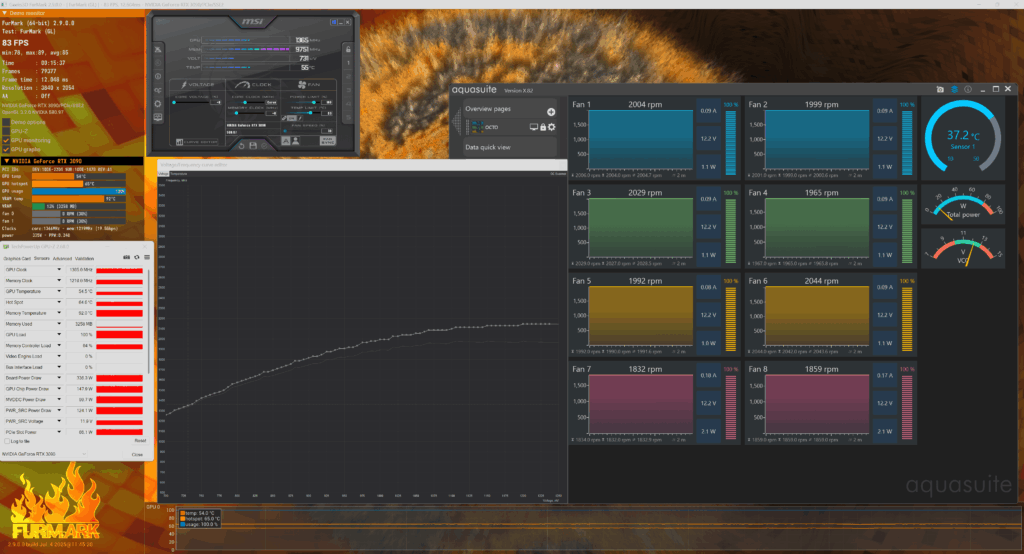Switch to GPU-Z Validation tab
Image resolution: width=1024 pixels, height=554 pixels.
coord(84,259)
